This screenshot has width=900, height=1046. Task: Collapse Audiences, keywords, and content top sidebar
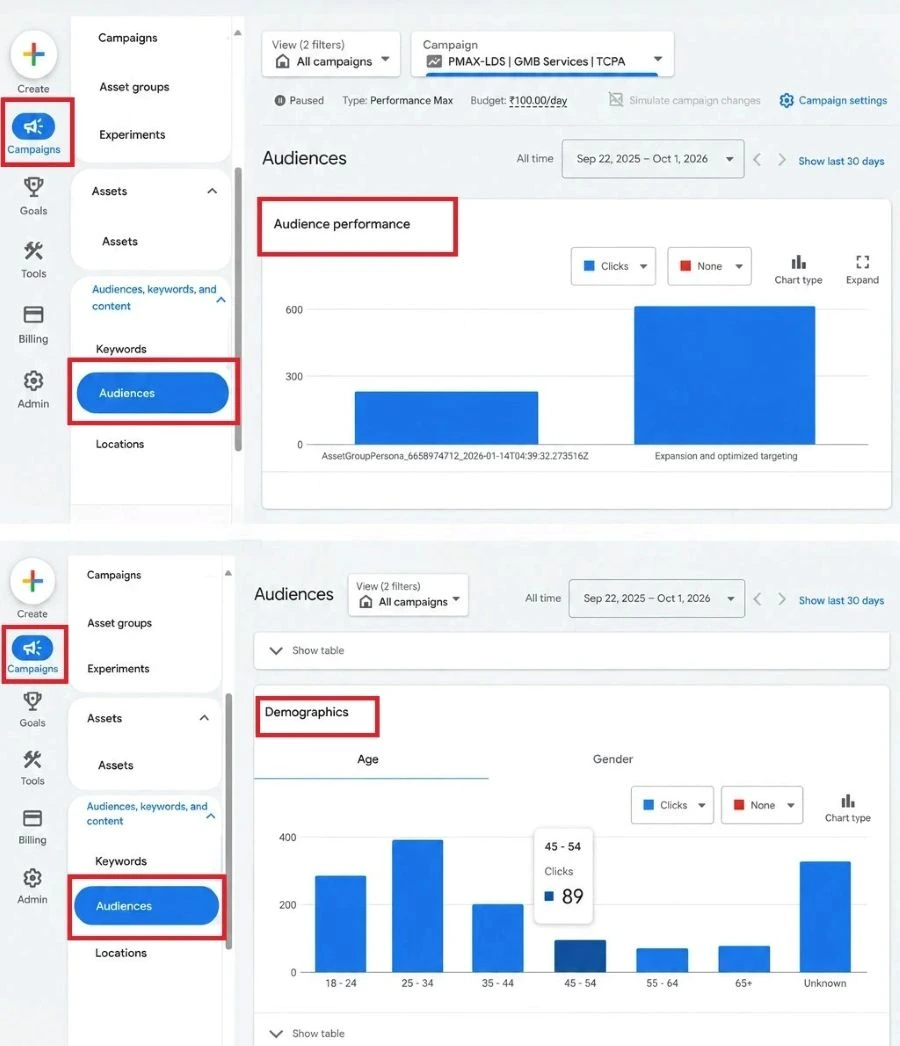[x=221, y=300]
